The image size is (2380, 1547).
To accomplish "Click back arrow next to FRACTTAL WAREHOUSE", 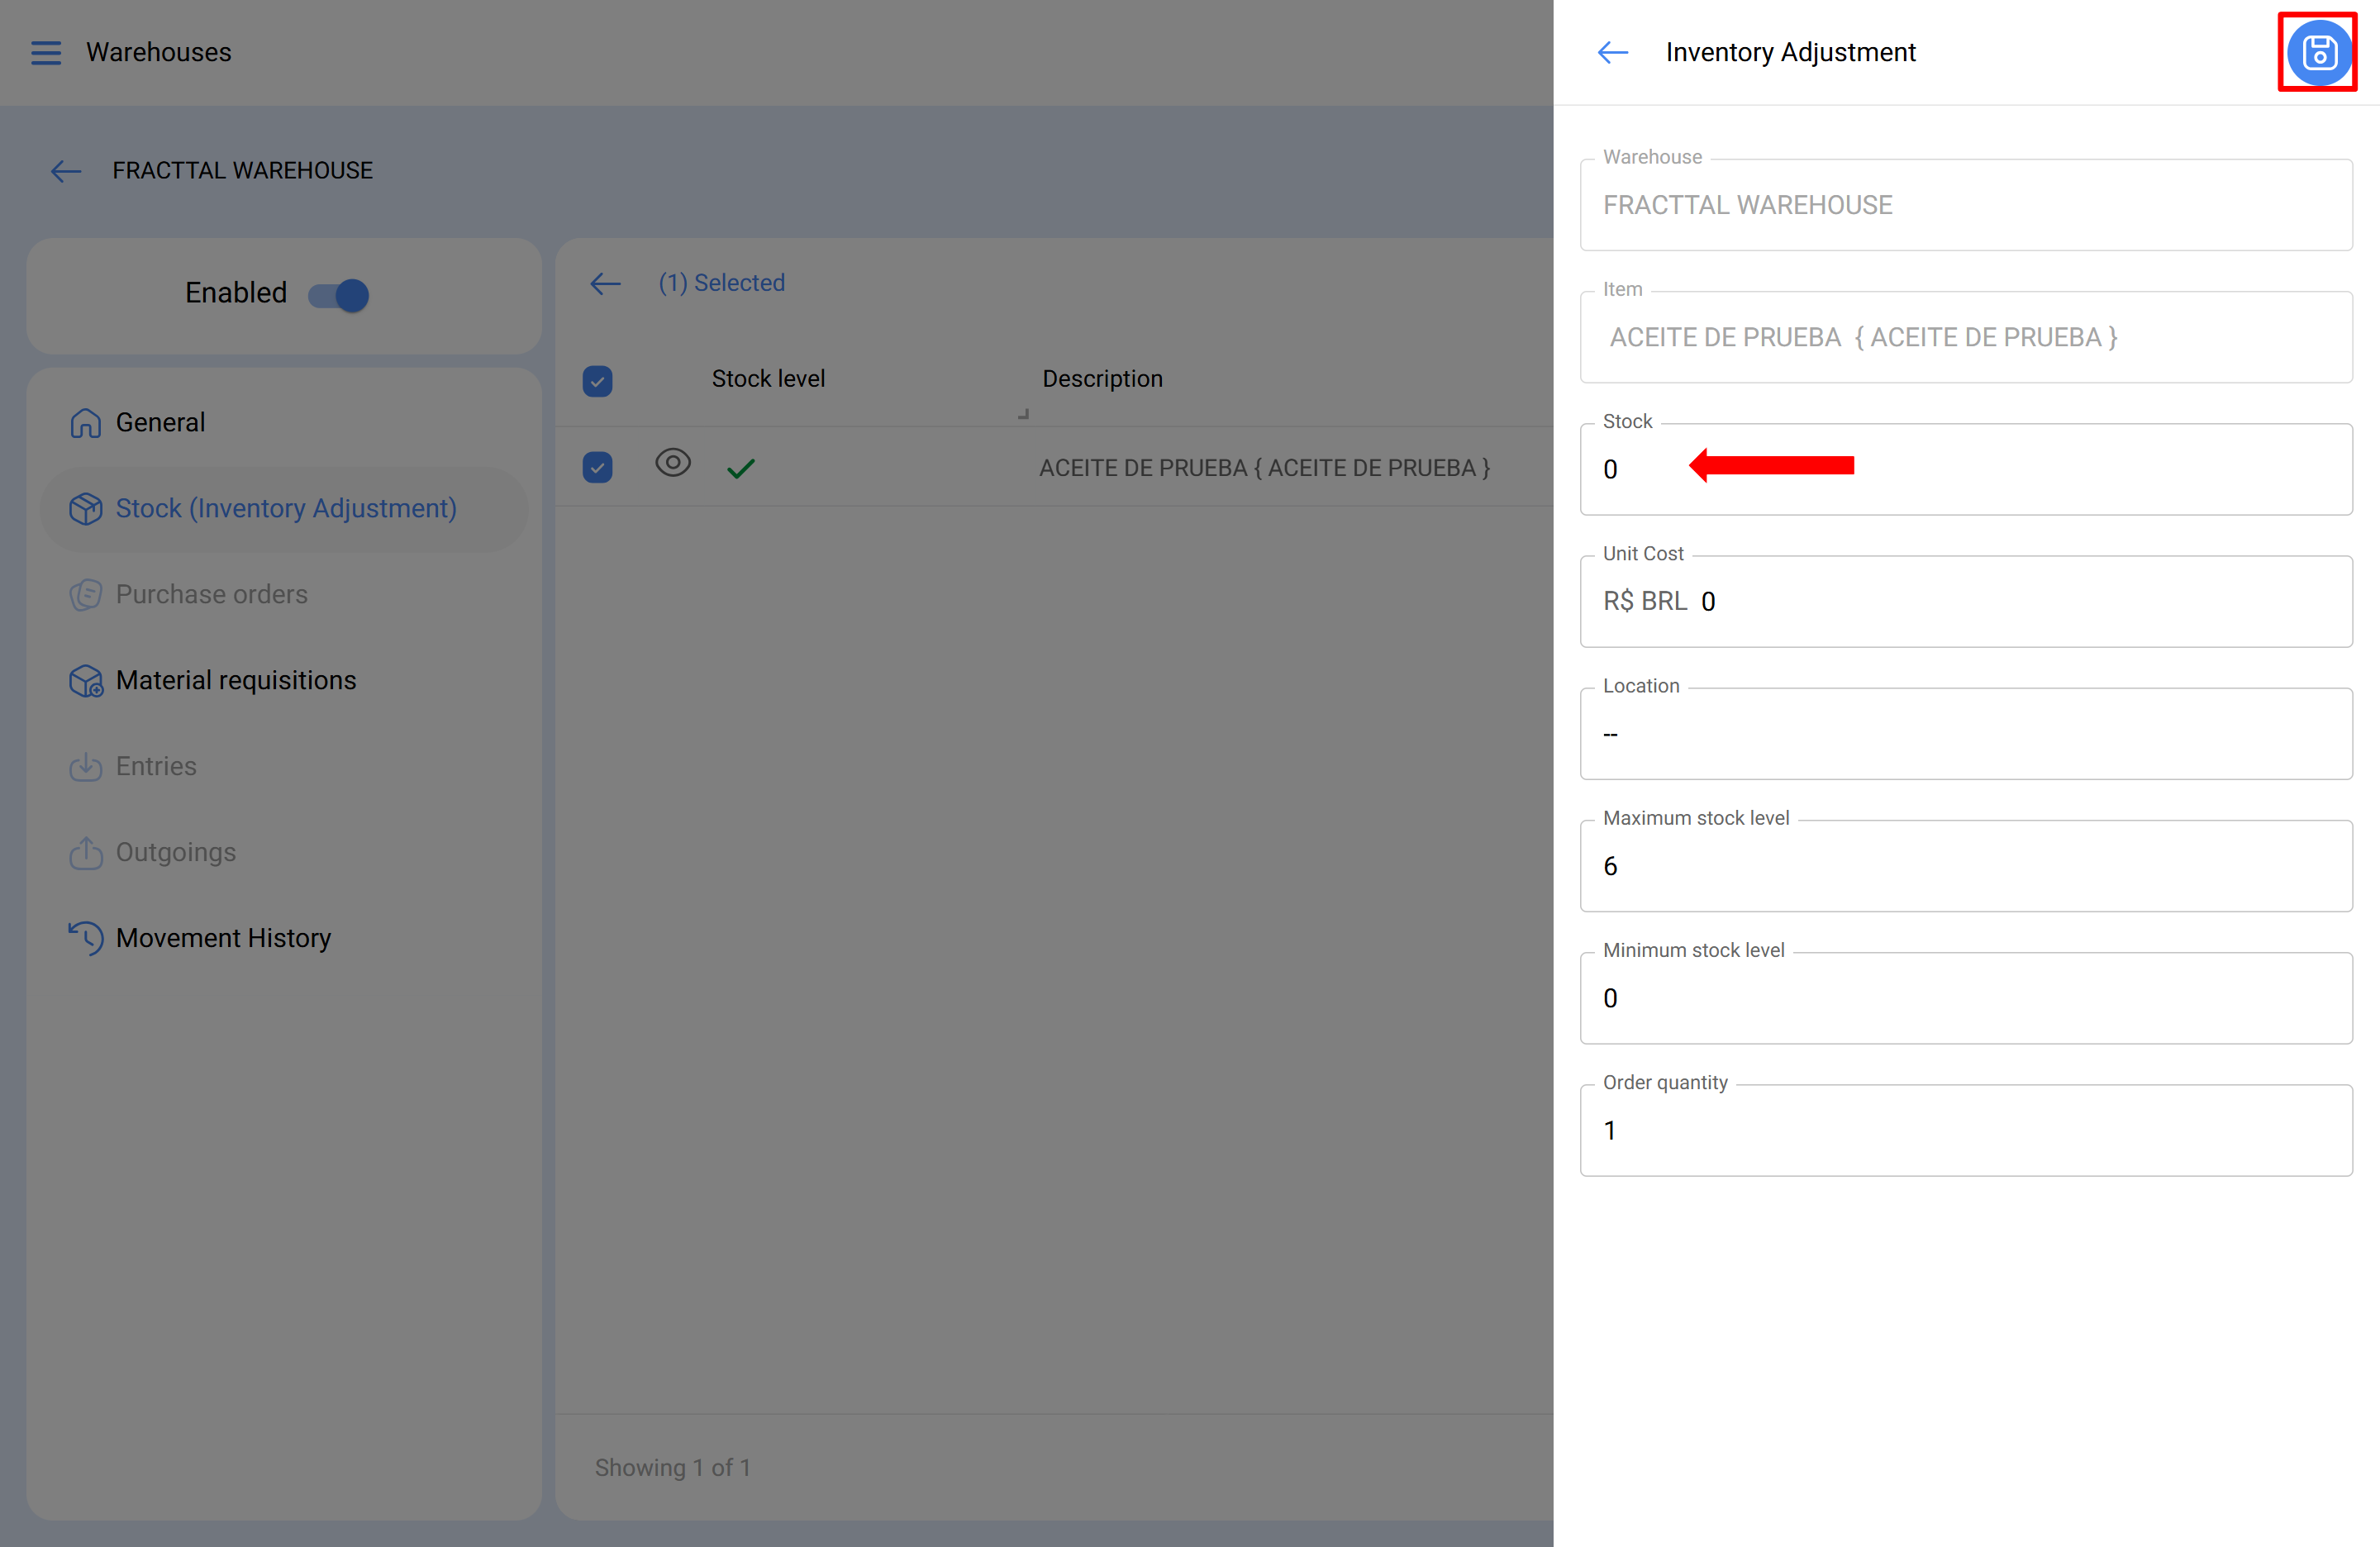I will [x=66, y=171].
